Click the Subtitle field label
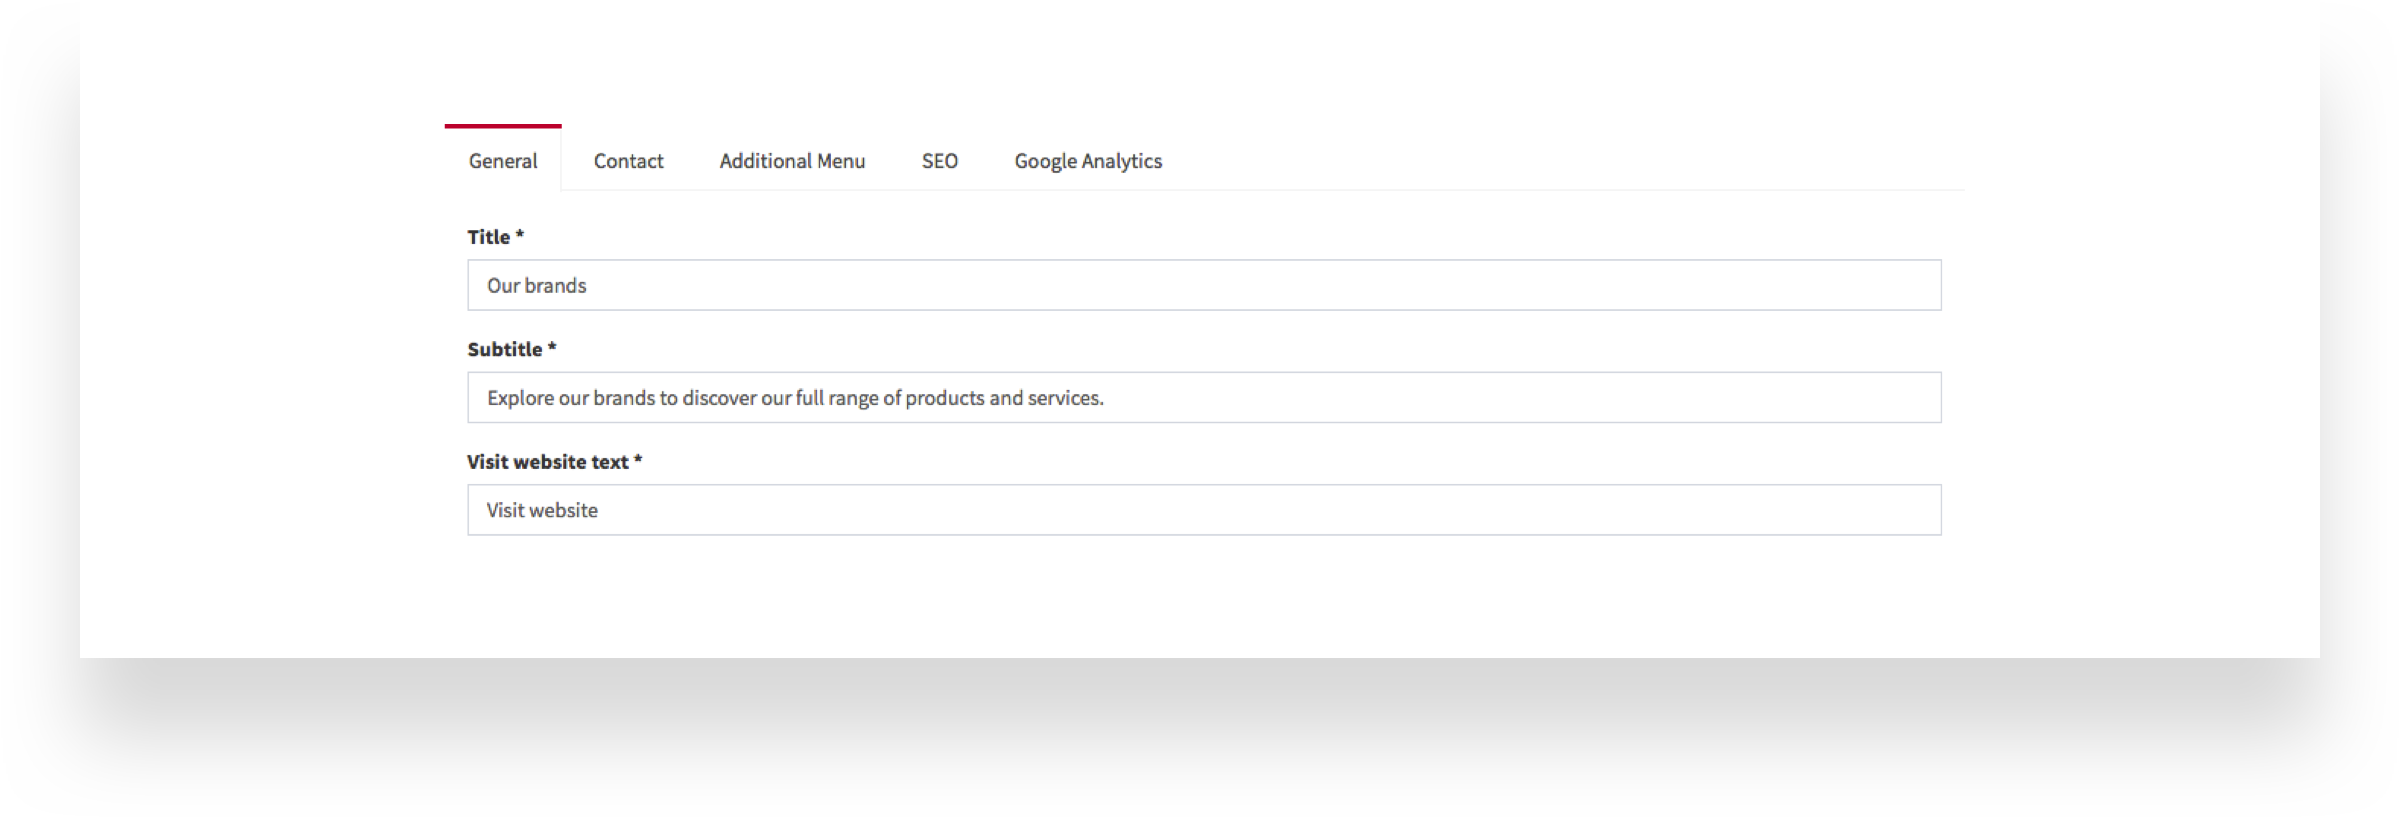Screen dimensions: 2400x818 tap(505, 349)
